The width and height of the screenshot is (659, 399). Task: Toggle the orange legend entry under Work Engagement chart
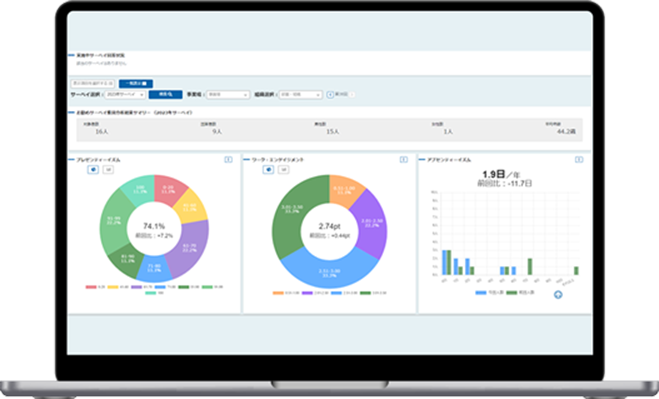(x=285, y=293)
